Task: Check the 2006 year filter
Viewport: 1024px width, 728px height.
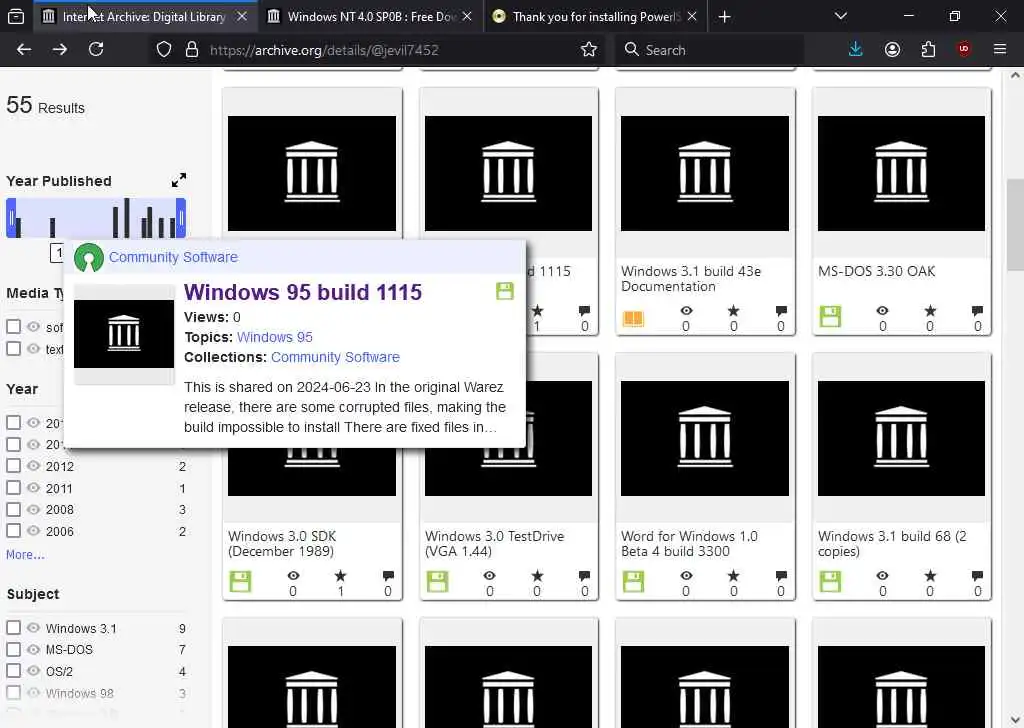Action: pos(13,531)
